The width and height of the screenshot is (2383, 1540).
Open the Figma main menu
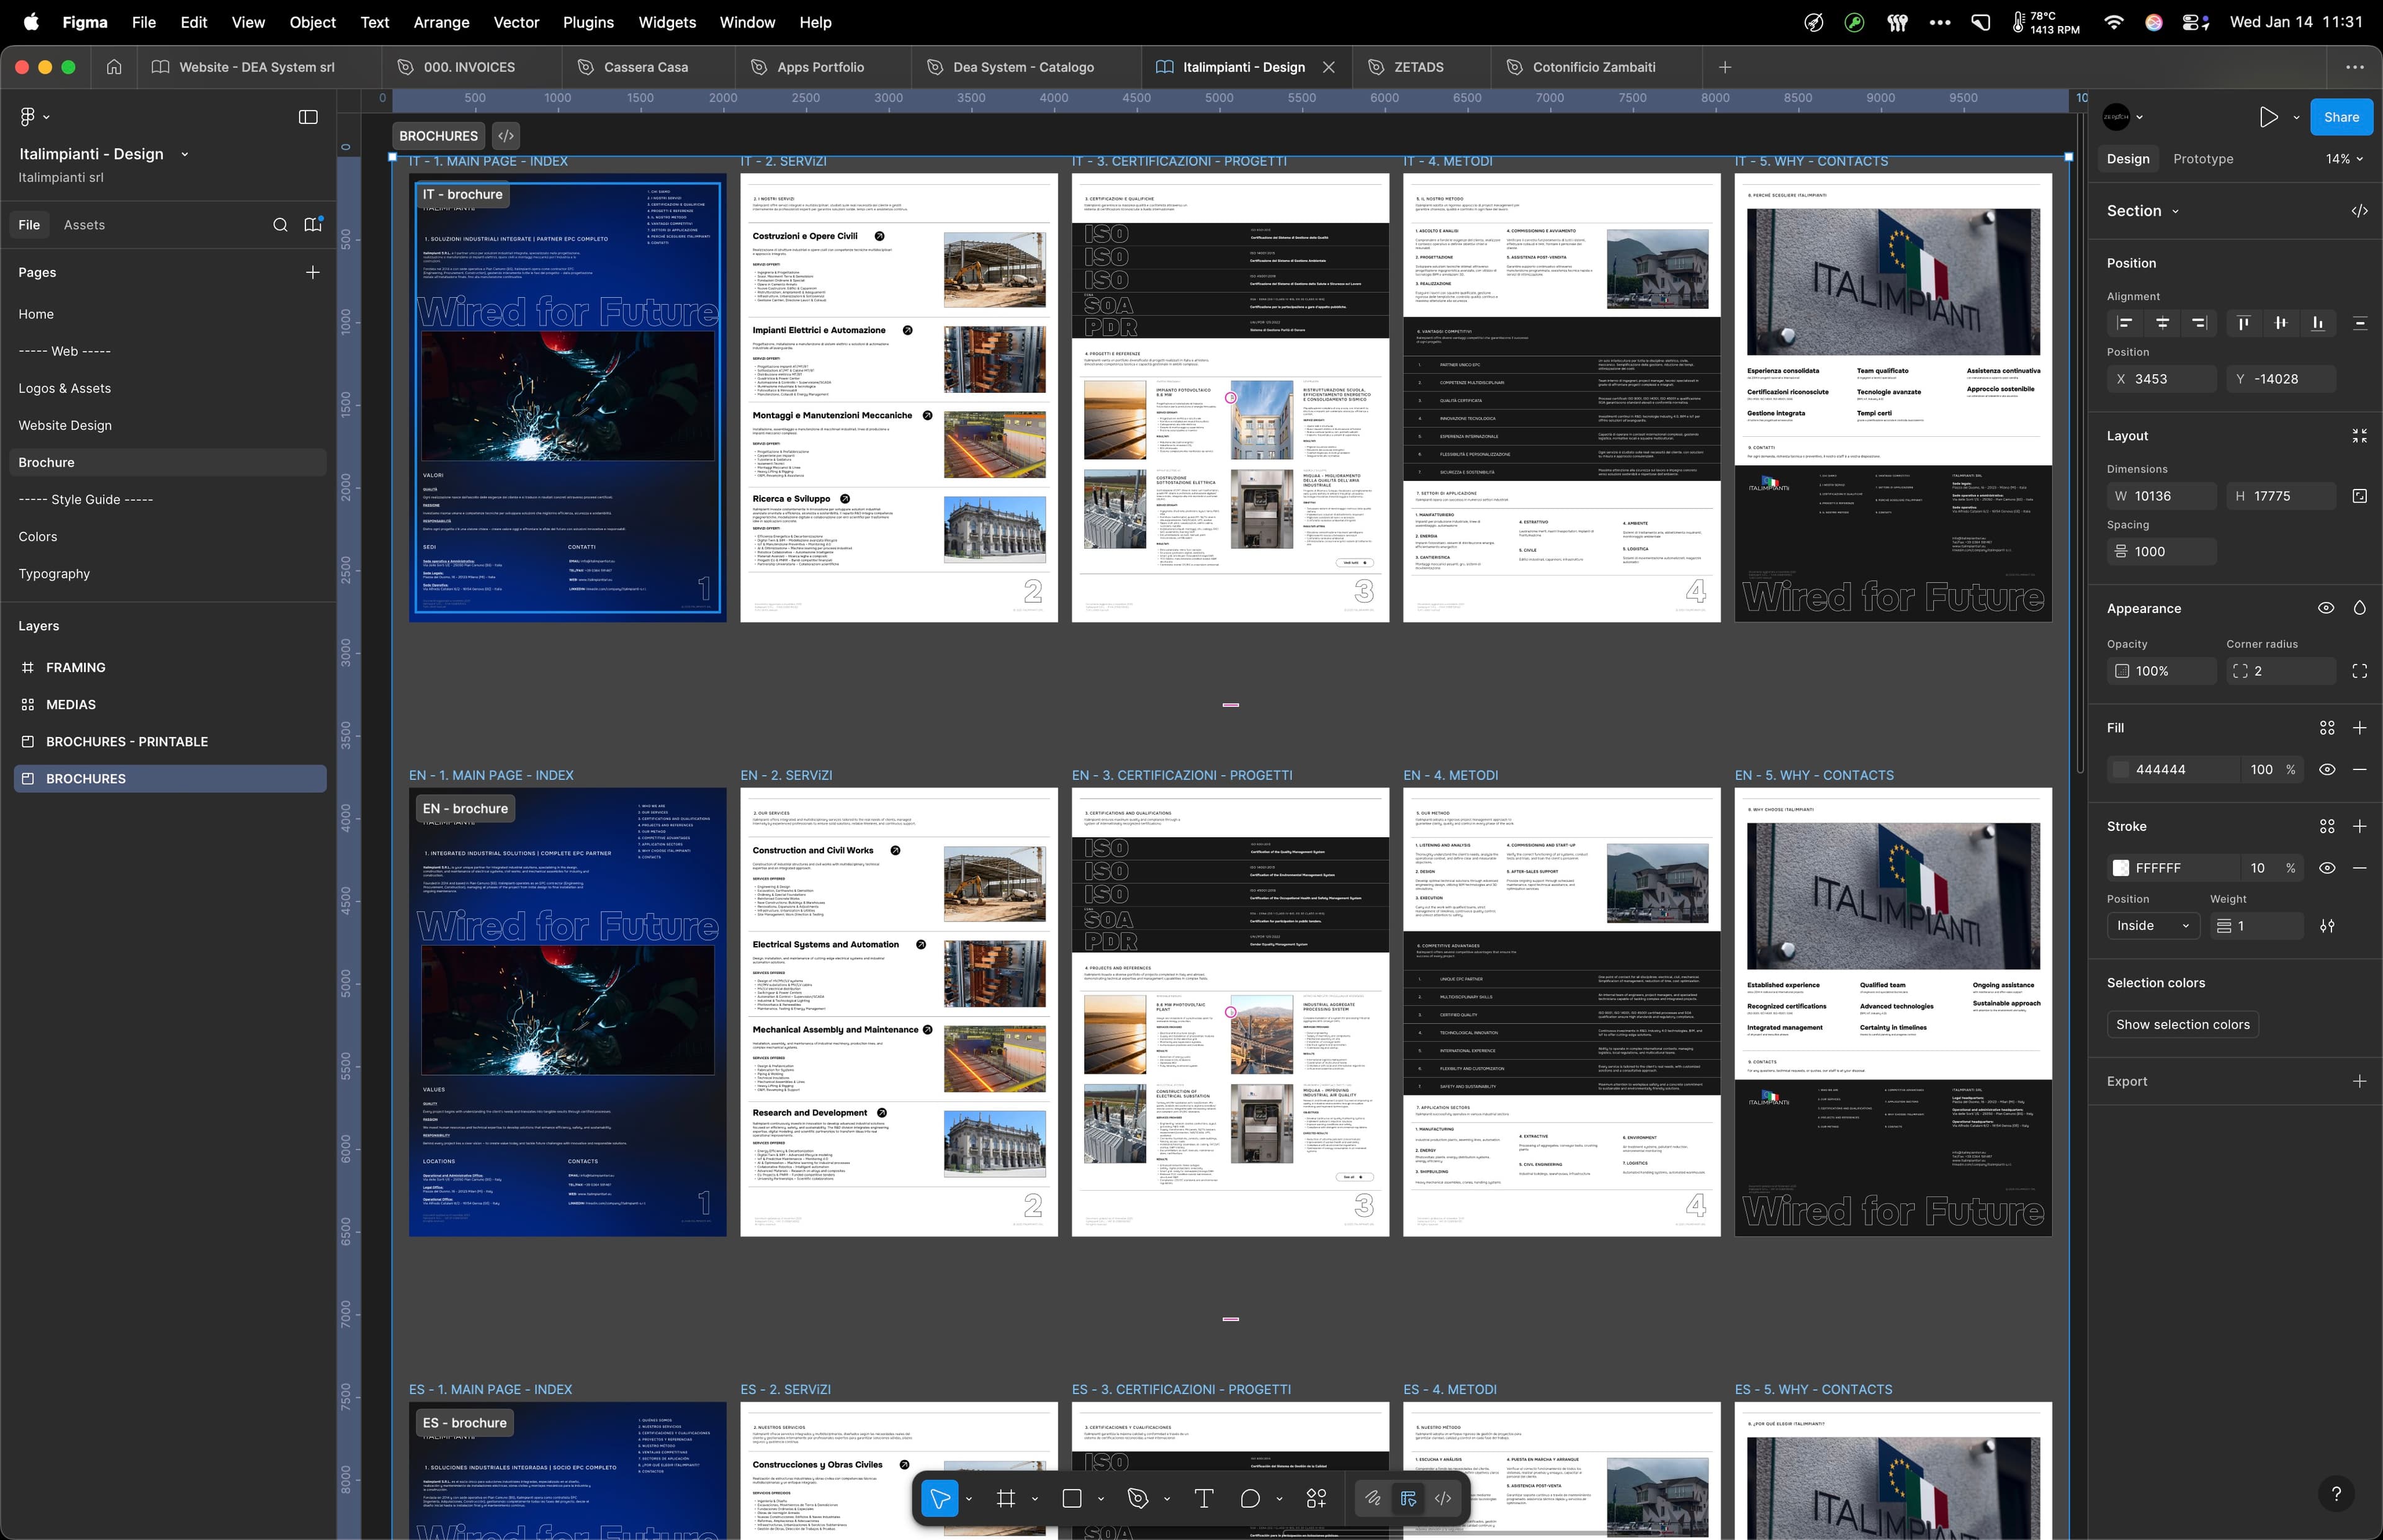(x=35, y=117)
